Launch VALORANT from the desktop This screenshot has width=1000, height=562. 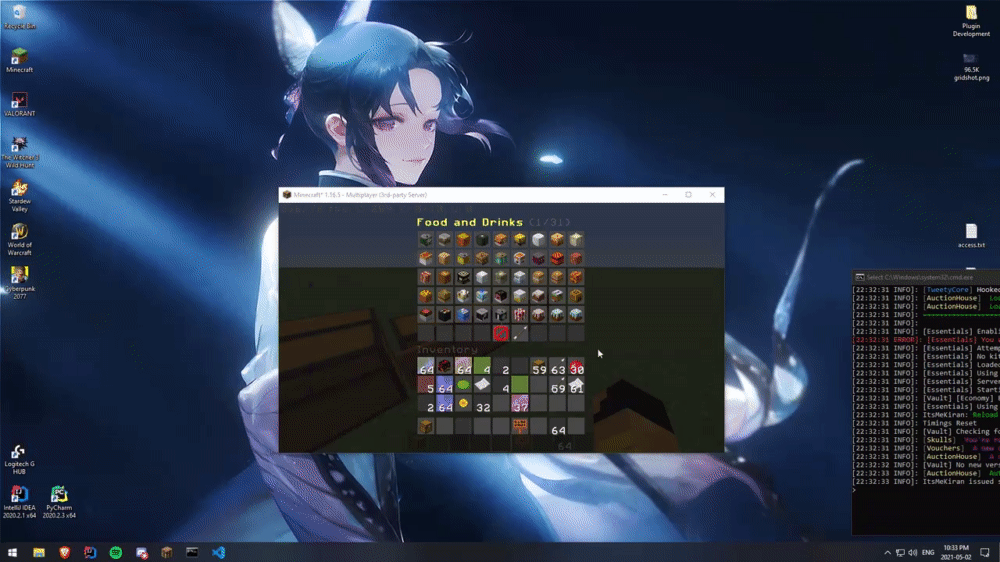(x=19, y=104)
